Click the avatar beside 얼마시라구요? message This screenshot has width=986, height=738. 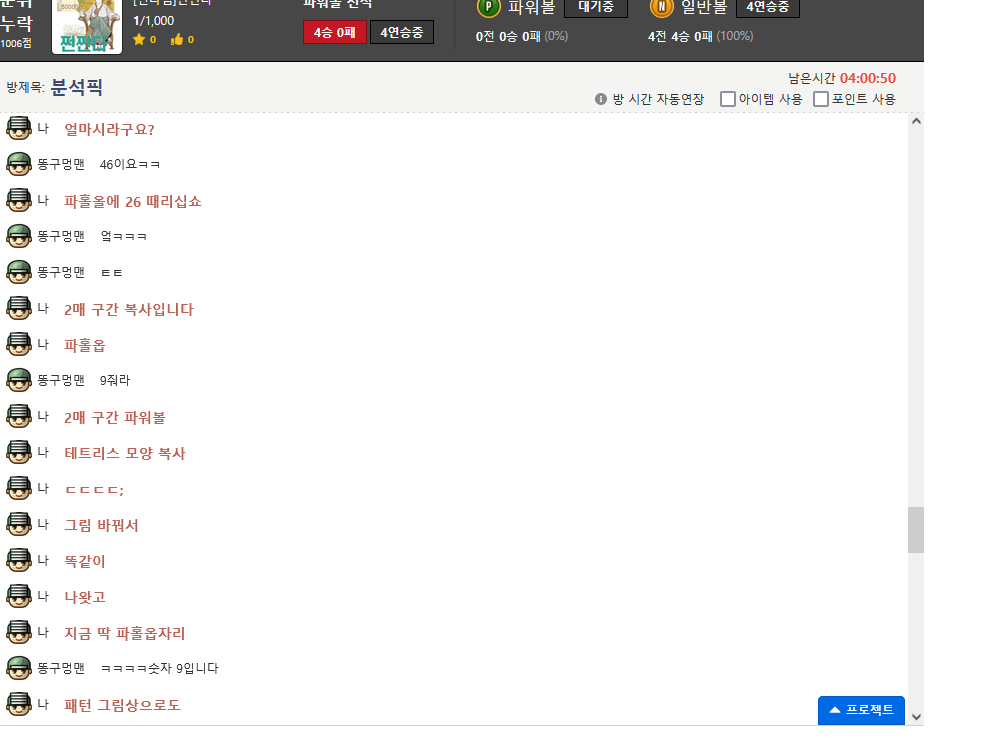(19, 128)
